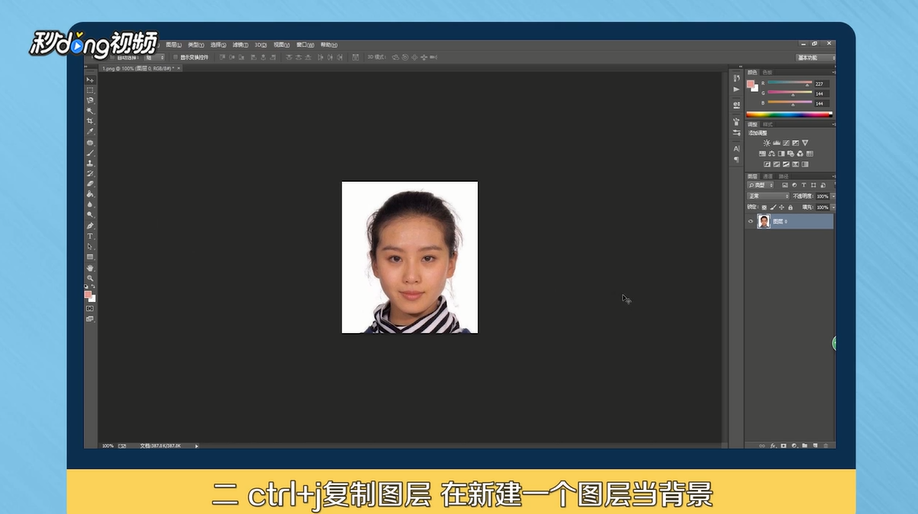Open the fill 100% dropdown arrow
Image resolution: width=918 pixels, height=514 pixels.
[x=833, y=207]
